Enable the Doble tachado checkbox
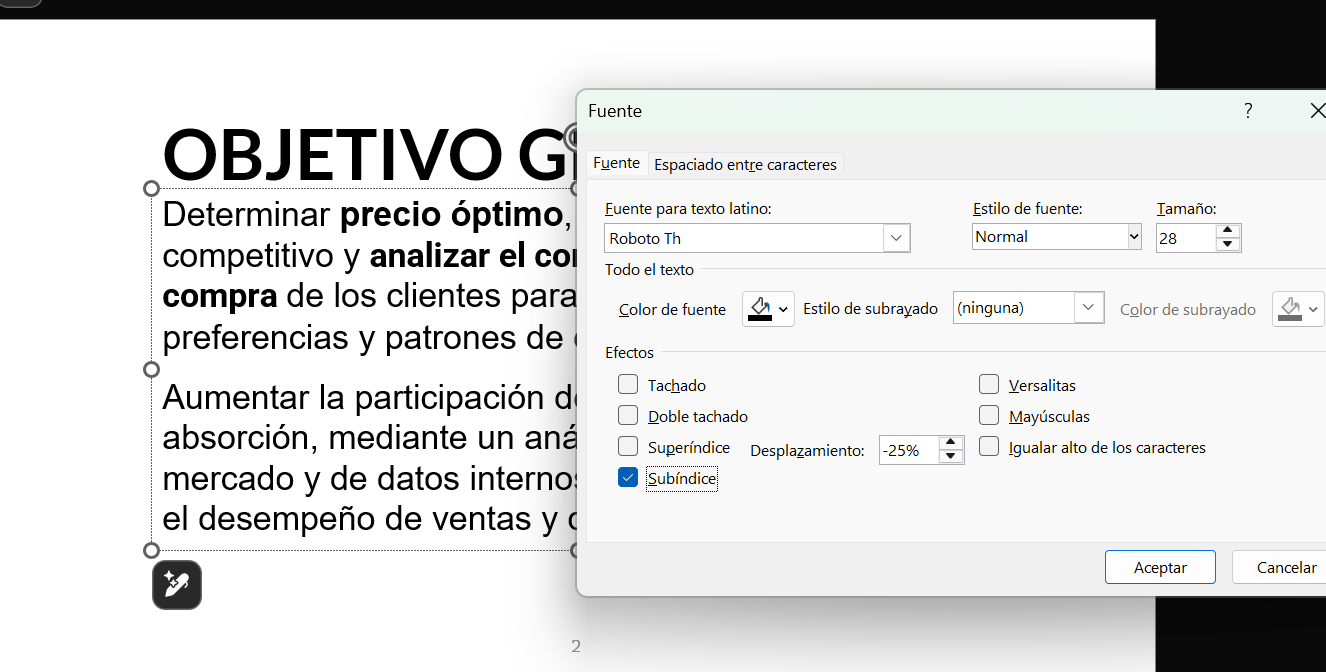The height and width of the screenshot is (672, 1326). (x=628, y=415)
